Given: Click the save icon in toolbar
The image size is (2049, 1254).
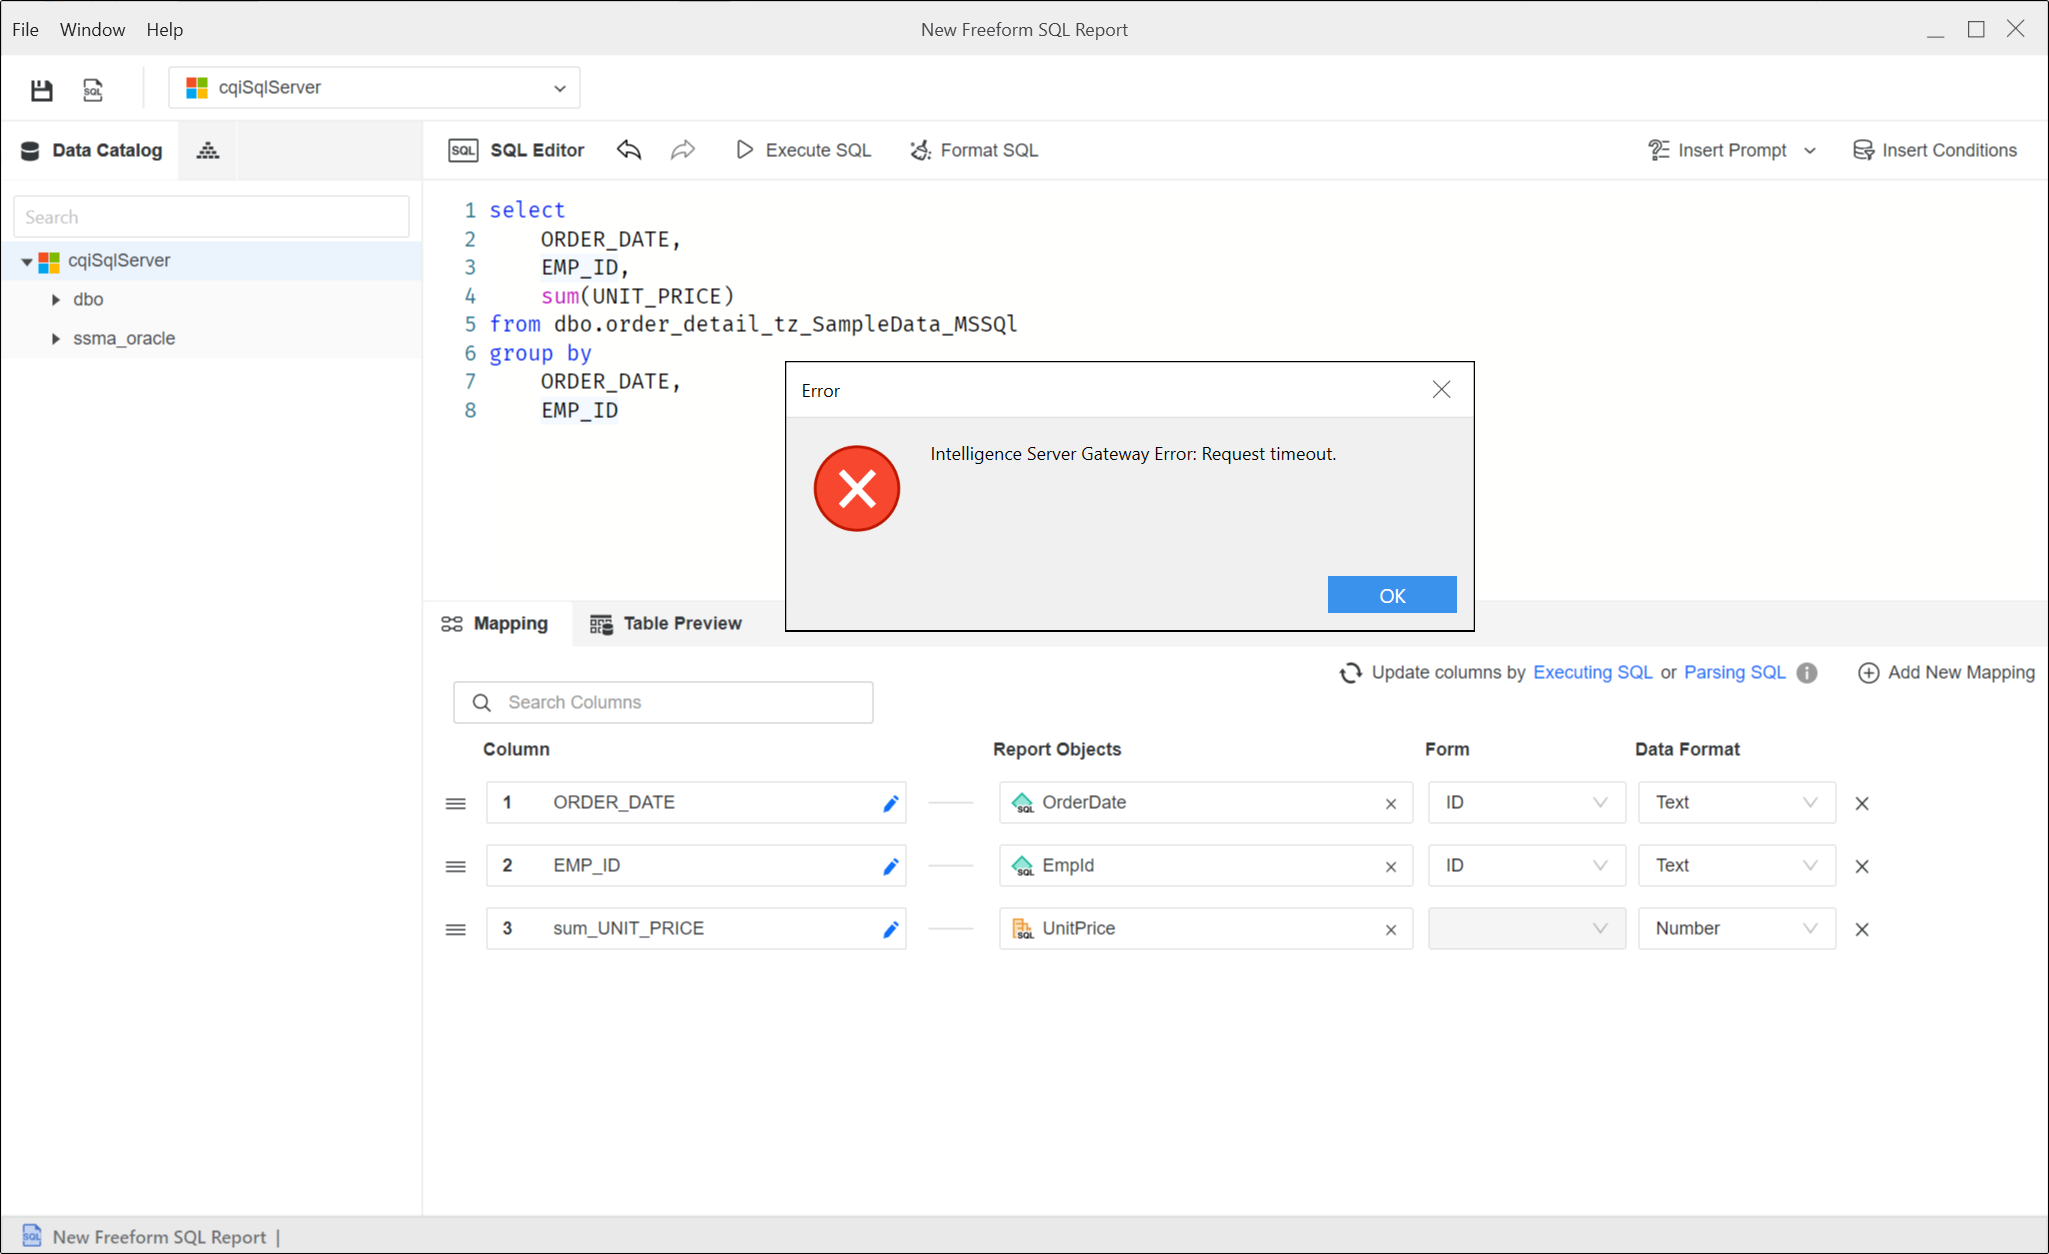Looking at the screenshot, I should (x=41, y=90).
